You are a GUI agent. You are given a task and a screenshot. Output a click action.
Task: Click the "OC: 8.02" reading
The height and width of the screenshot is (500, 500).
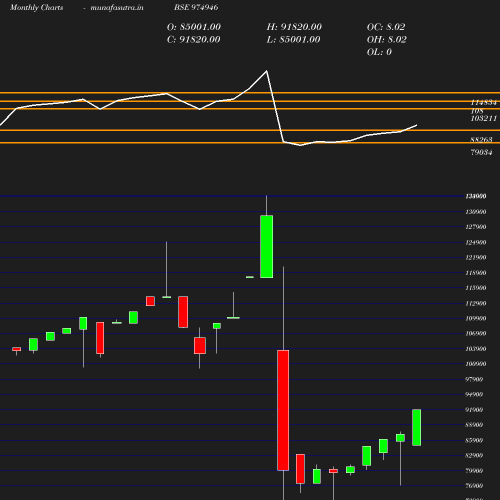click(386, 27)
